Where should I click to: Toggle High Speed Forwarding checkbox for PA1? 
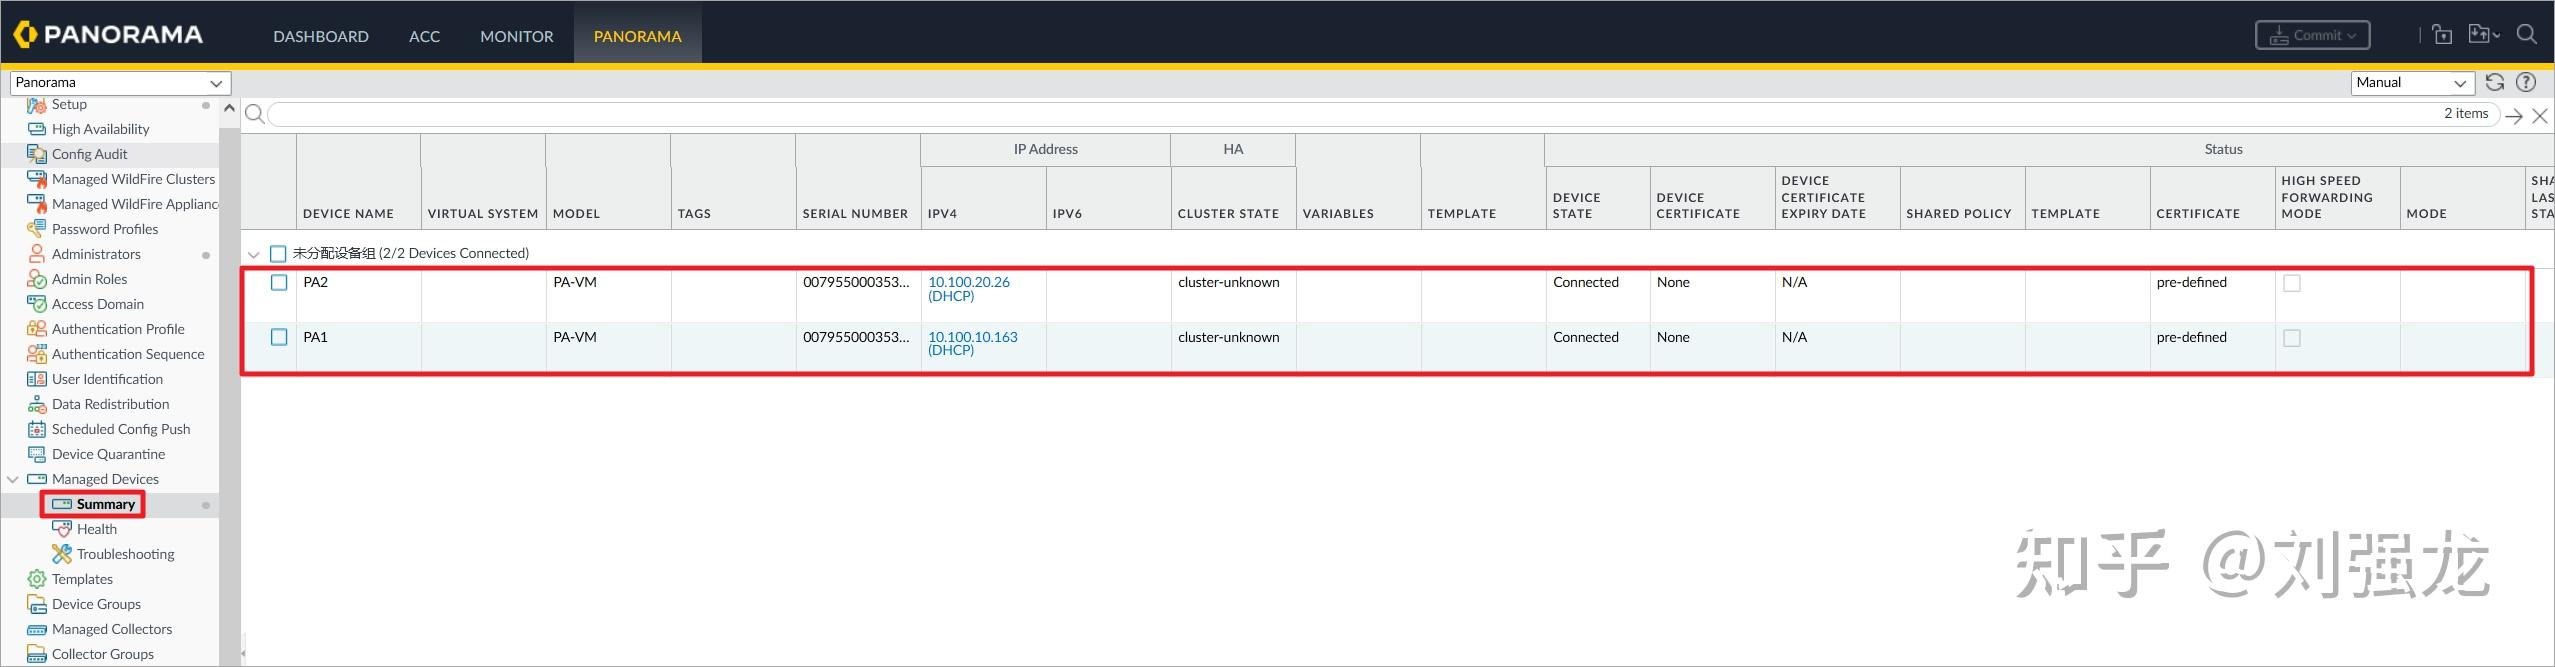2292,339
